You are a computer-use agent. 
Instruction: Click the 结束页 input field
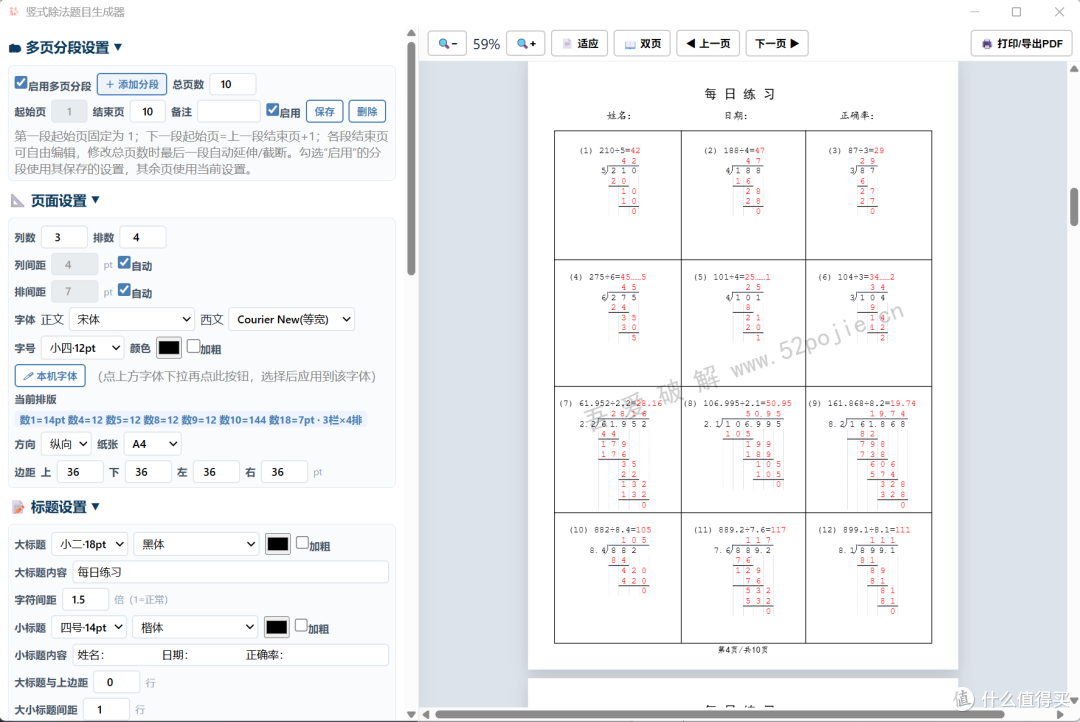point(147,112)
